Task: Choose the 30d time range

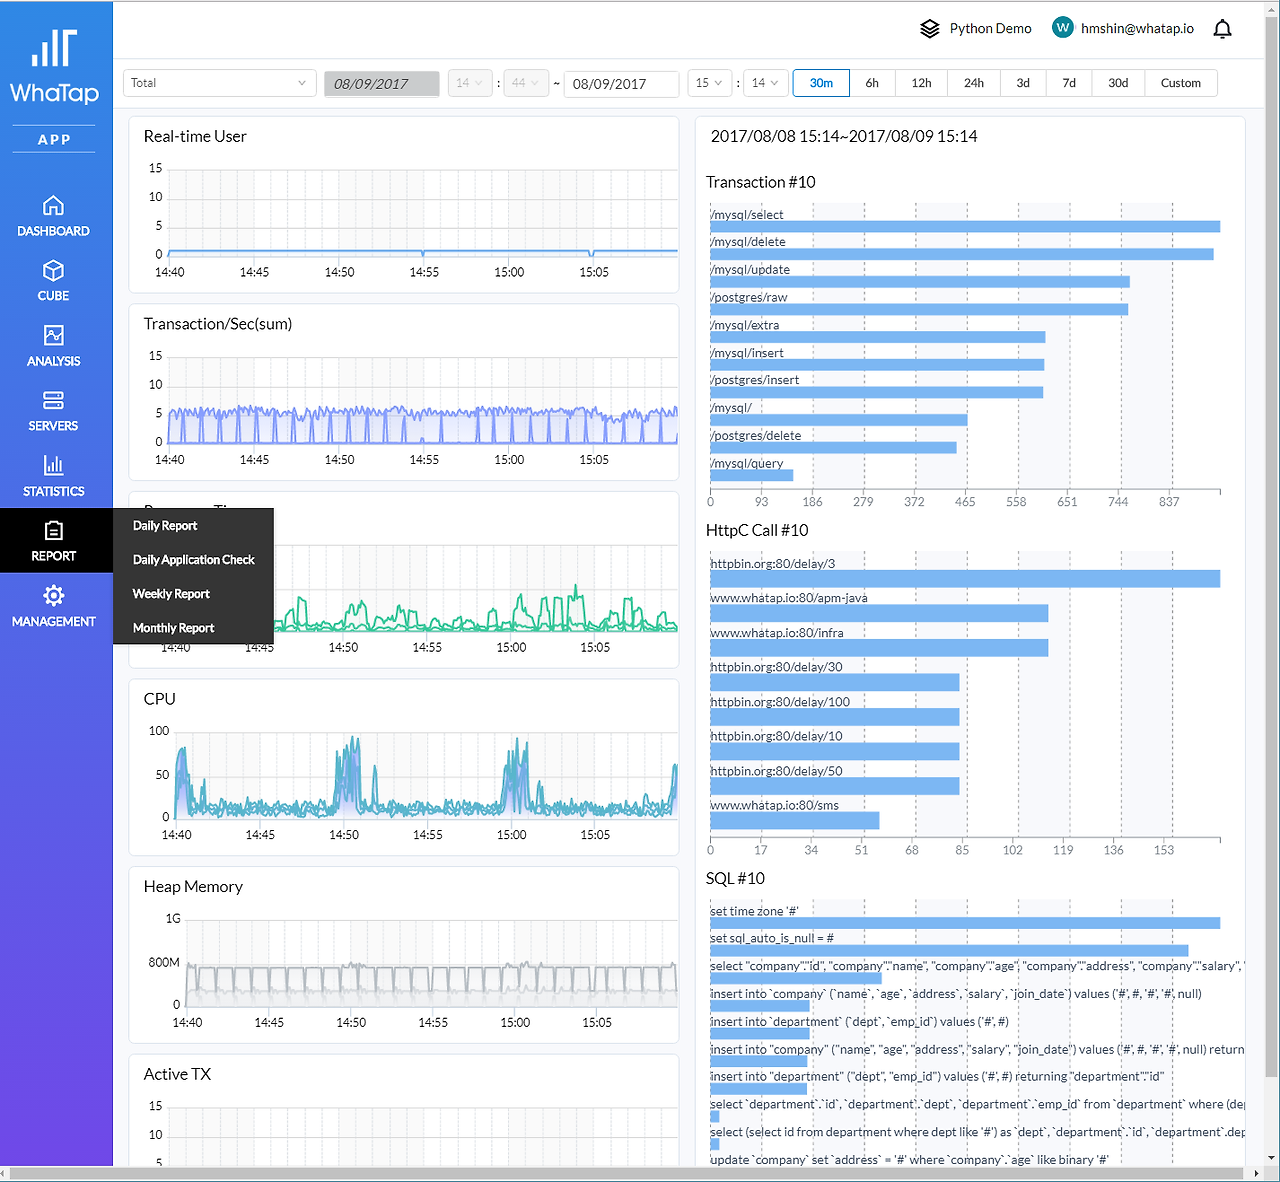Action: point(1118,83)
